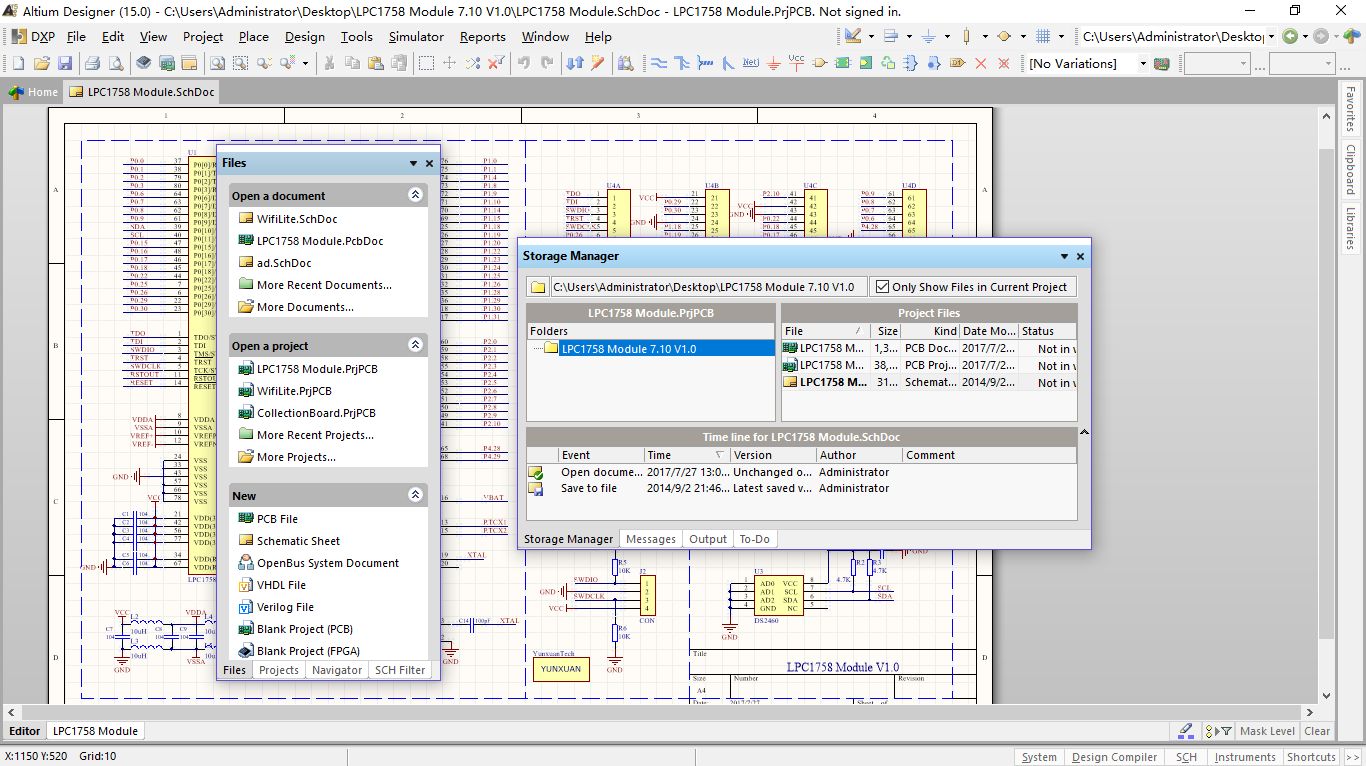Collapse the New section in Files panel
This screenshot has height=766, width=1366.
click(416, 495)
